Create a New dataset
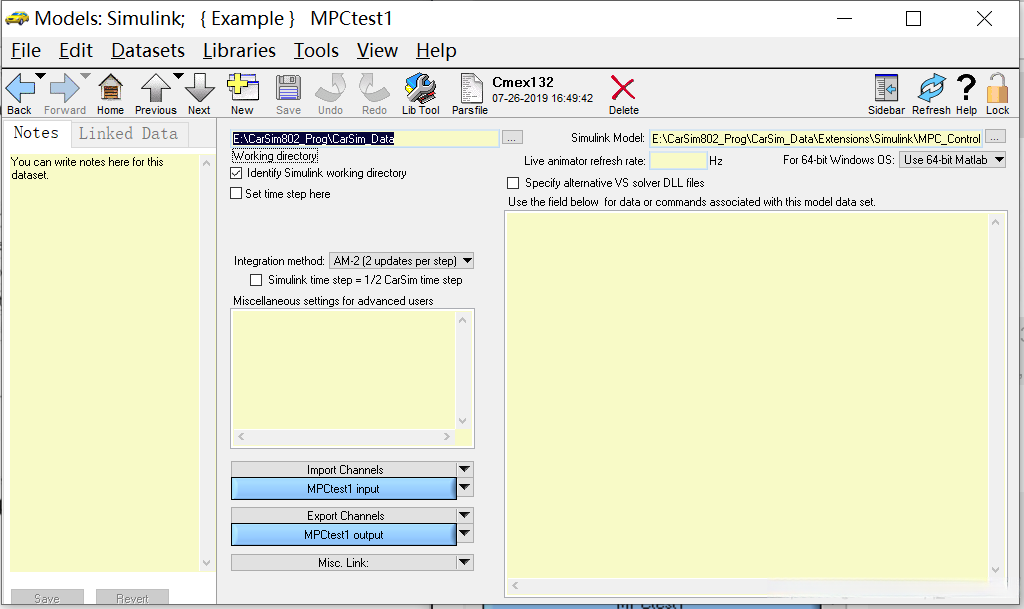Image resolution: width=1024 pixels, height=609 pixels. 242,88
